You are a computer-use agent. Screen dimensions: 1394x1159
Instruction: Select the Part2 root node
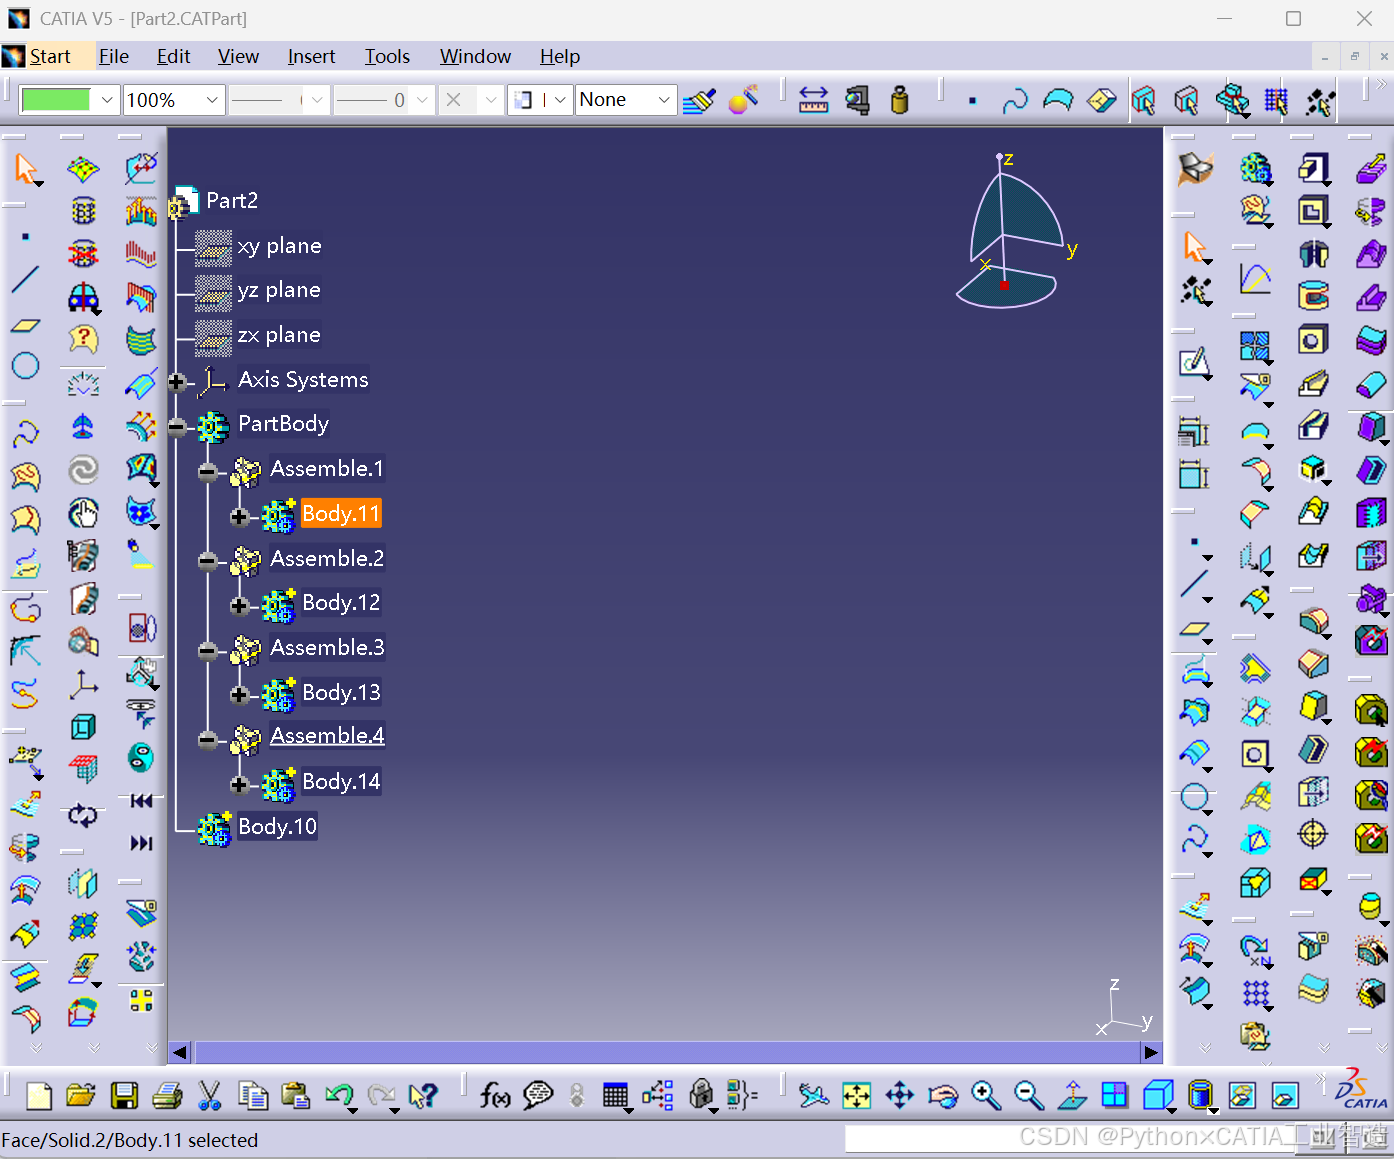(x=232, y=201)
